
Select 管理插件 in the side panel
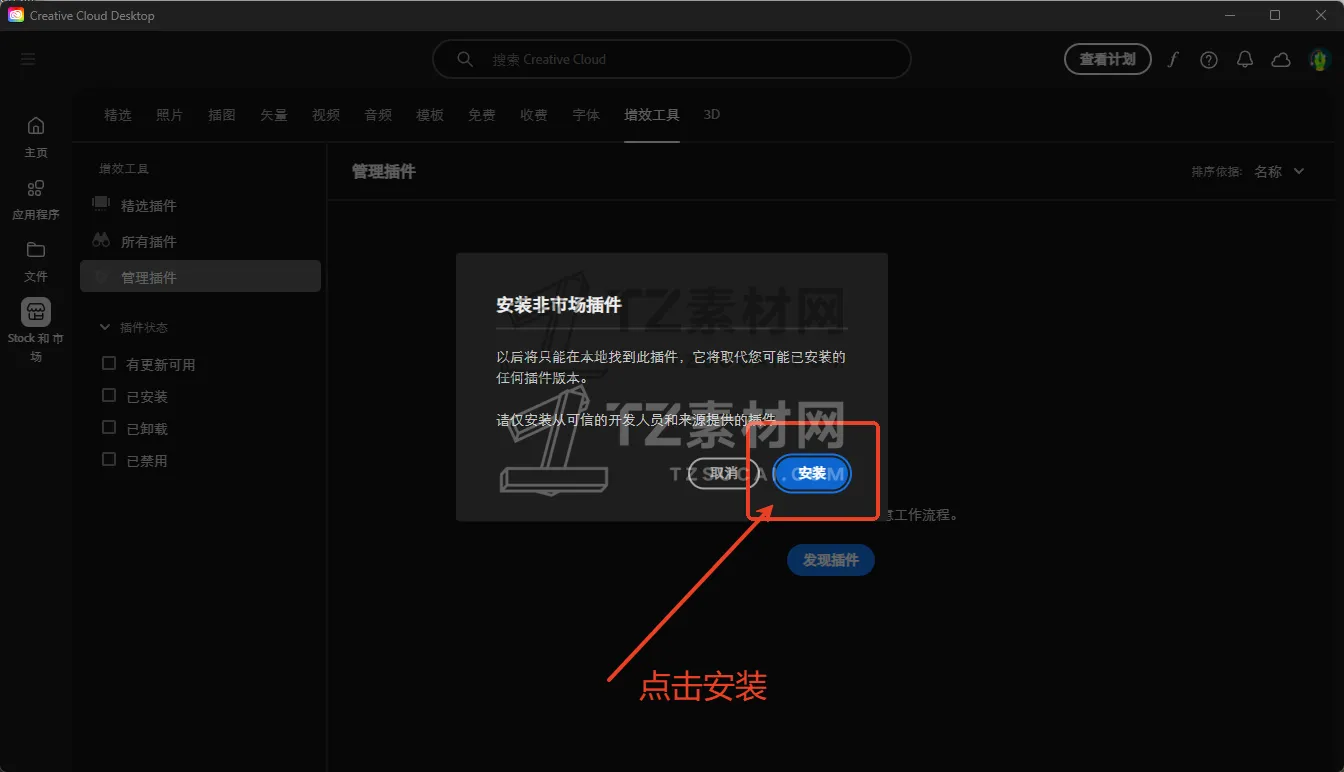(x=200, y=277)
